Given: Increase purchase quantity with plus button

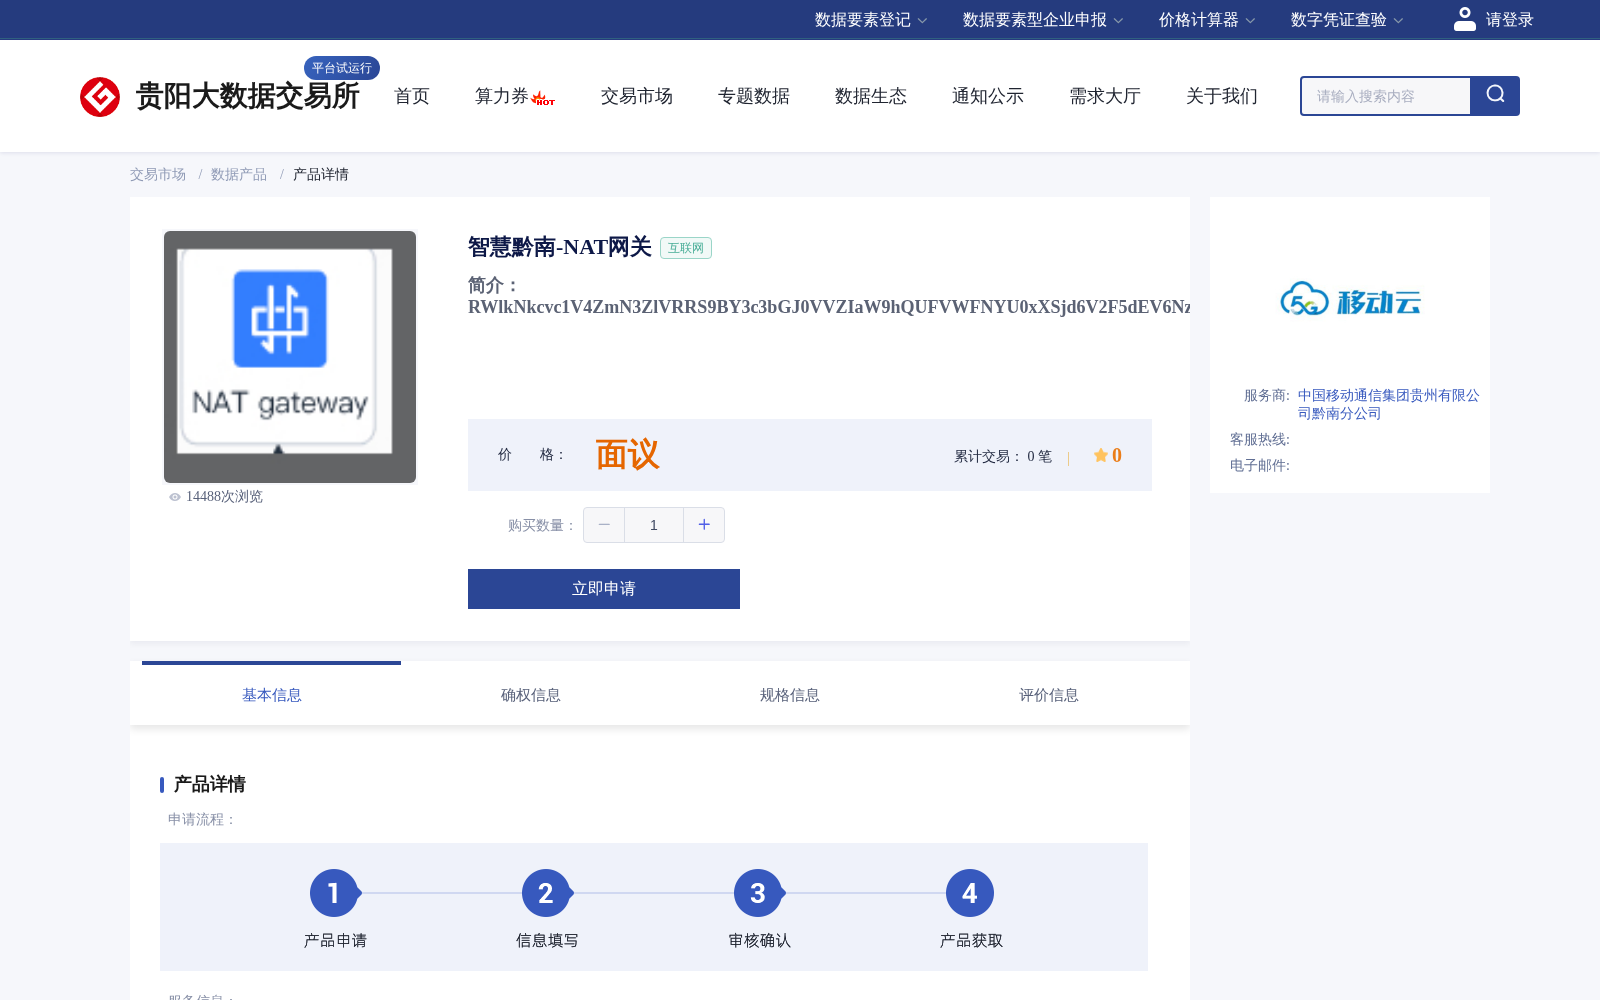Looking at the screenshot, I should click(x=704, y=525).
